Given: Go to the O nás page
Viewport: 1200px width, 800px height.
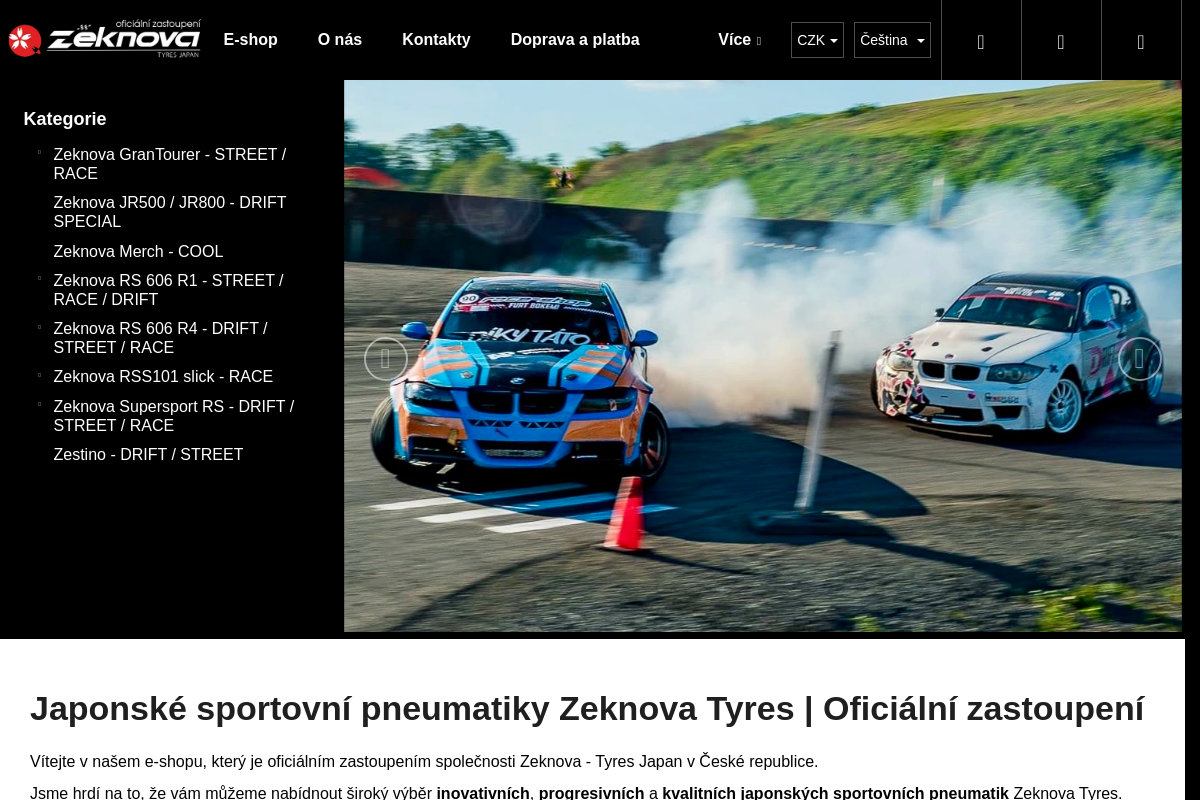Looking at the screenshot, I should point(340,40).
